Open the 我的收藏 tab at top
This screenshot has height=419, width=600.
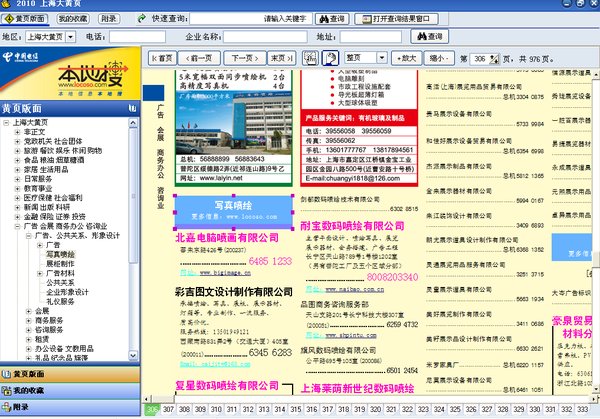(73, 19)
